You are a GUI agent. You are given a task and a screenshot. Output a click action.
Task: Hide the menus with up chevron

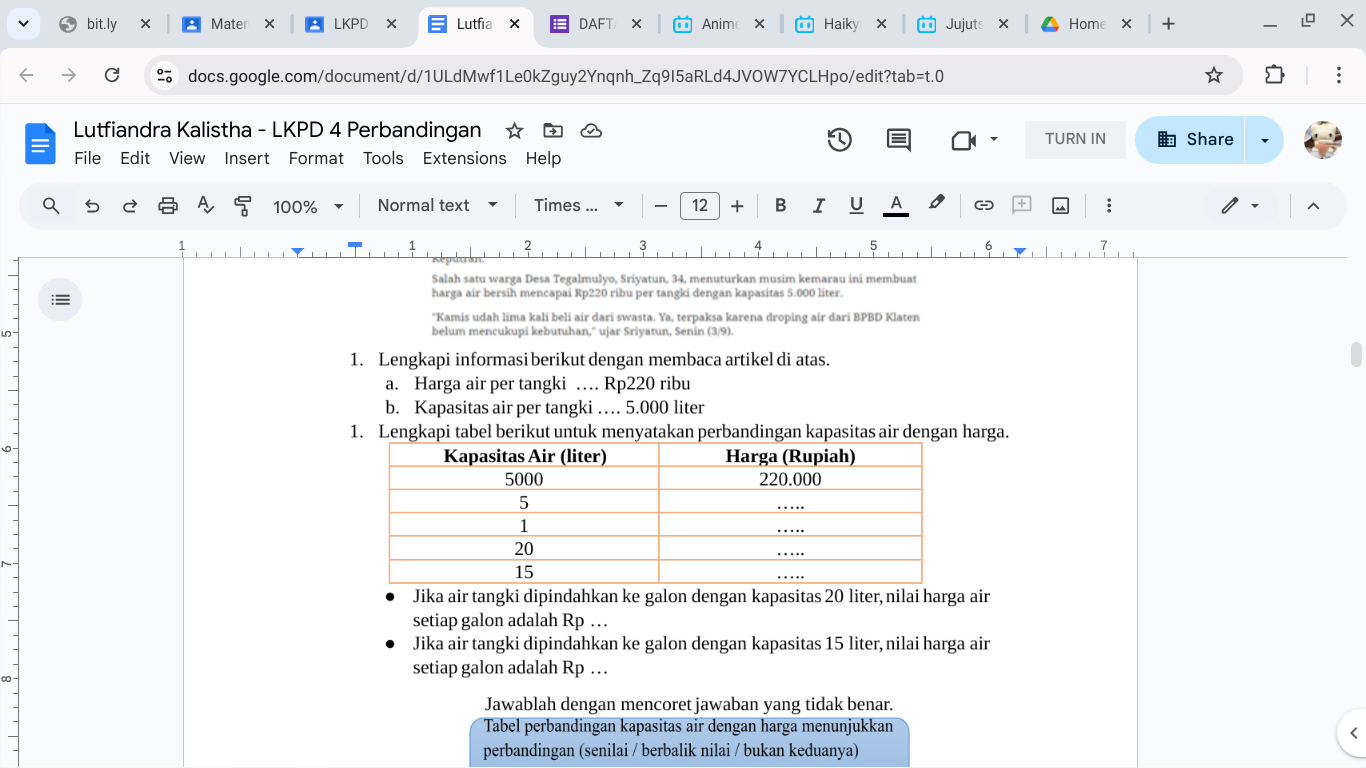click(x=1314, y=206)
